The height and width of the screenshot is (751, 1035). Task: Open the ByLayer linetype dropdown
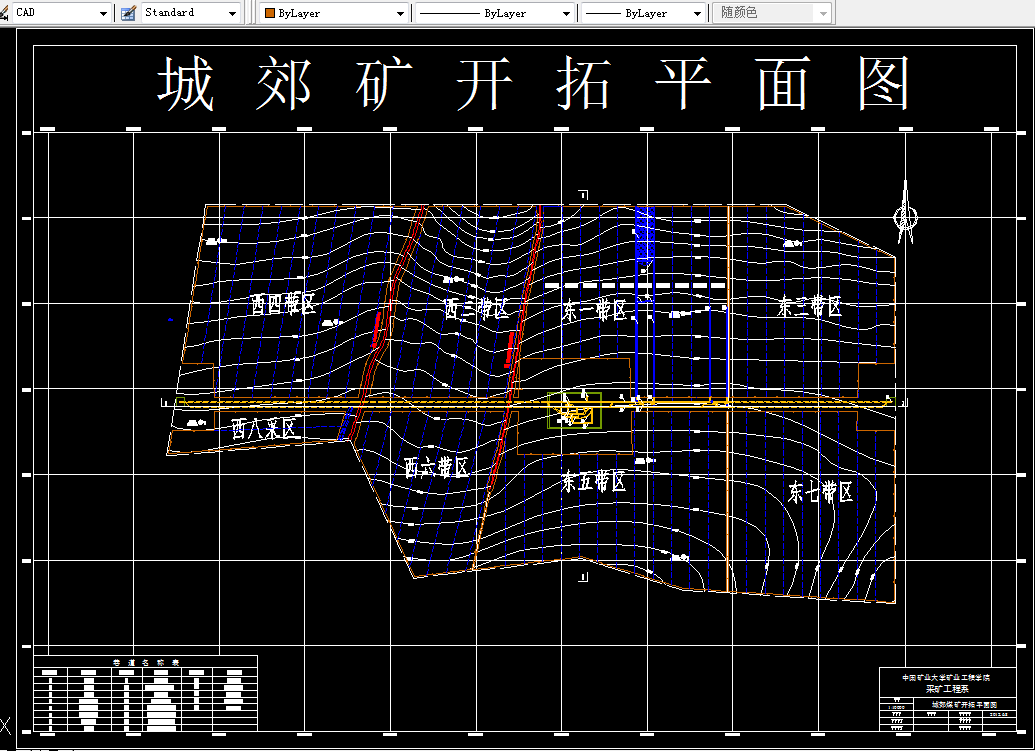(x=568, y=13)
